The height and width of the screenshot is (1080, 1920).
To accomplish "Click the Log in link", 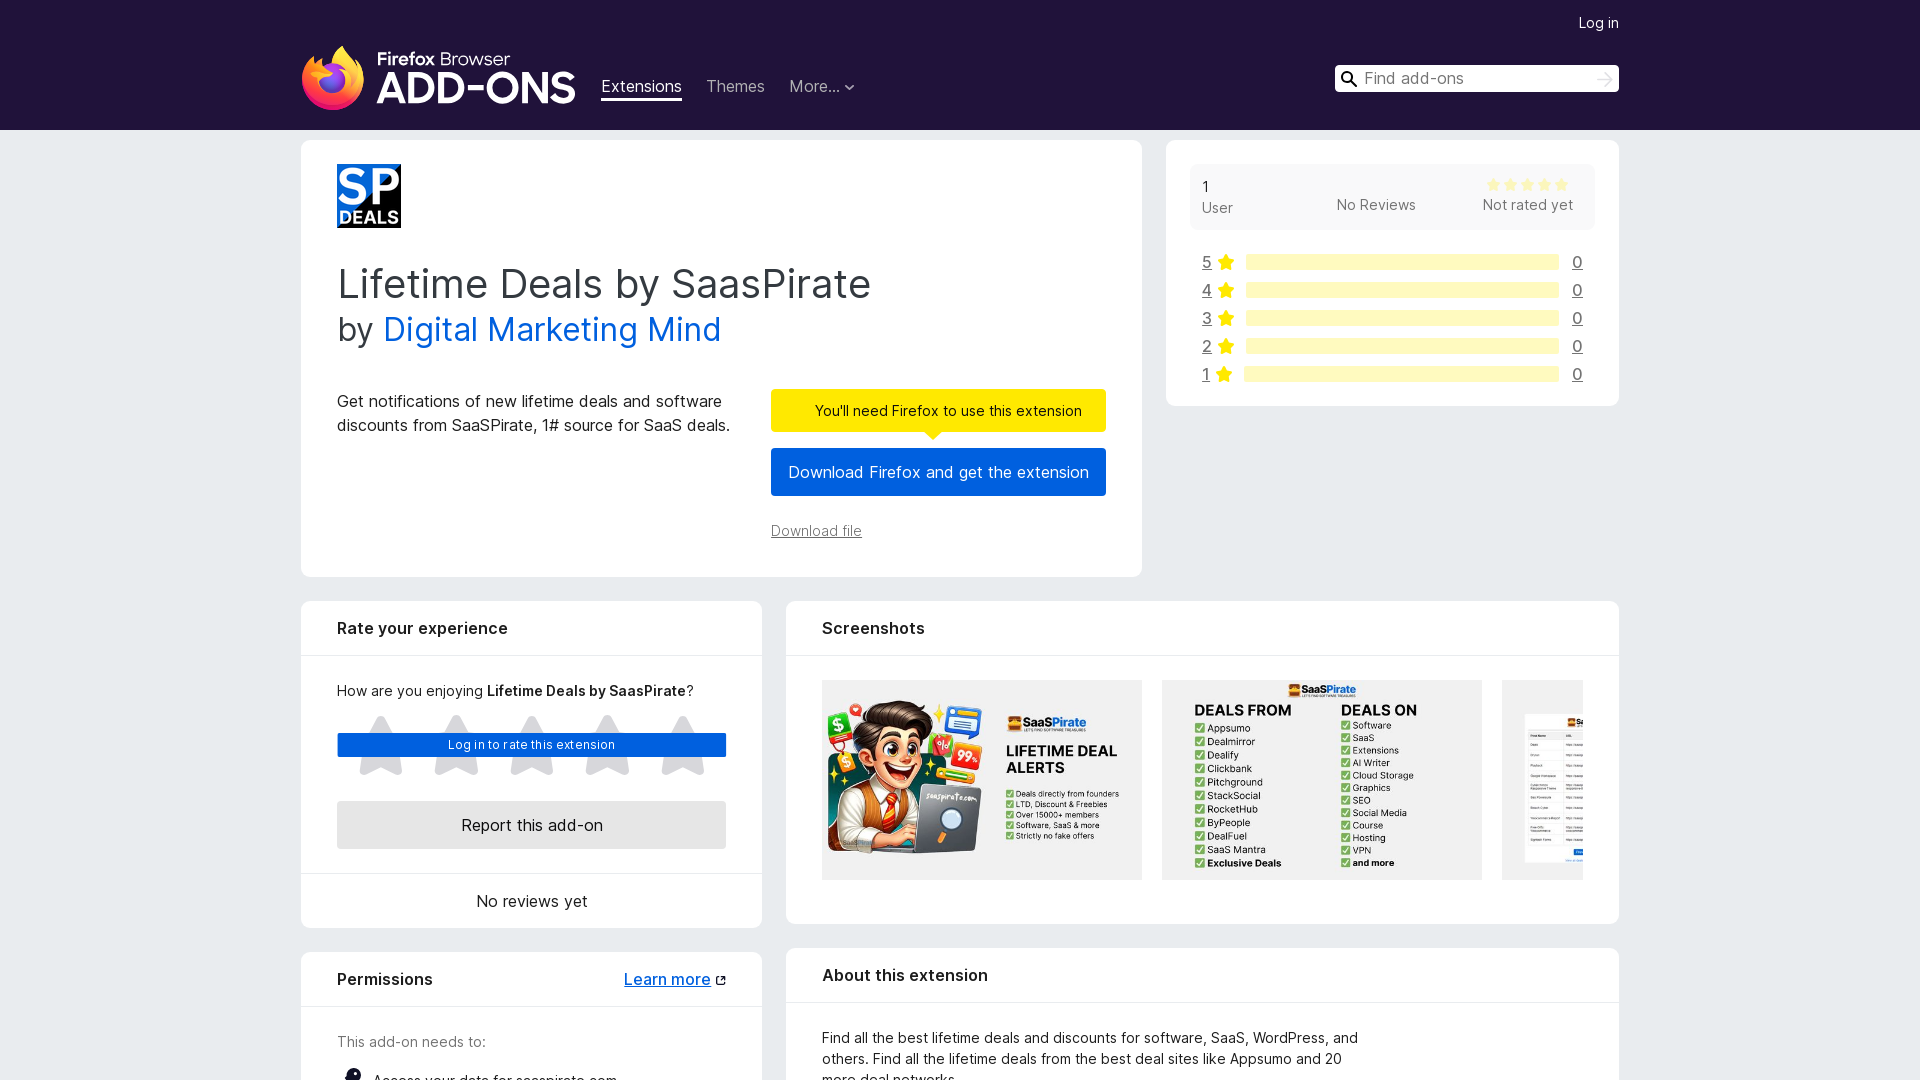I will 1598,23.
